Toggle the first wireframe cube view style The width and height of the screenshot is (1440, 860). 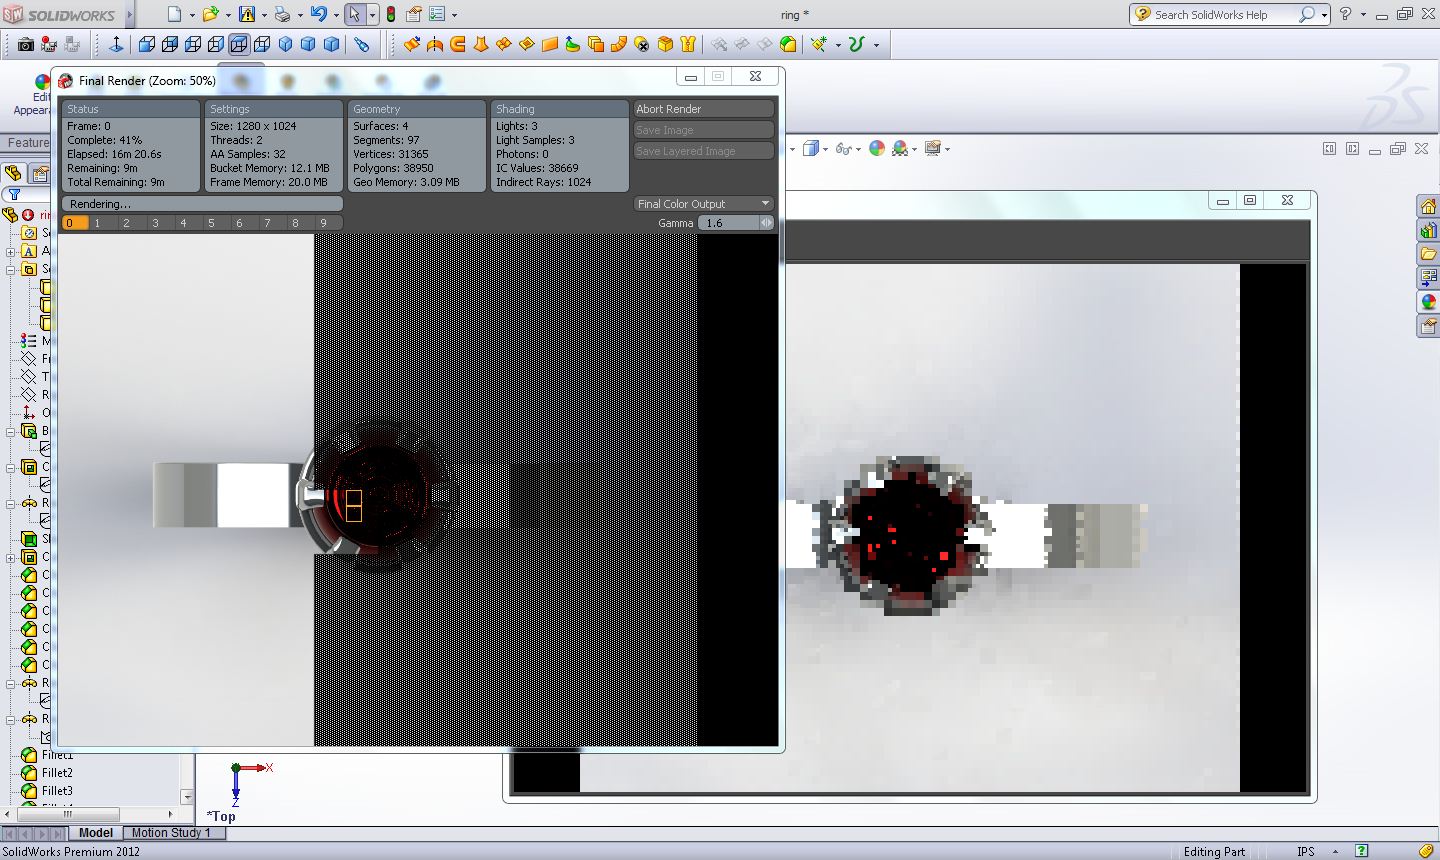click(x=146, y=44)
